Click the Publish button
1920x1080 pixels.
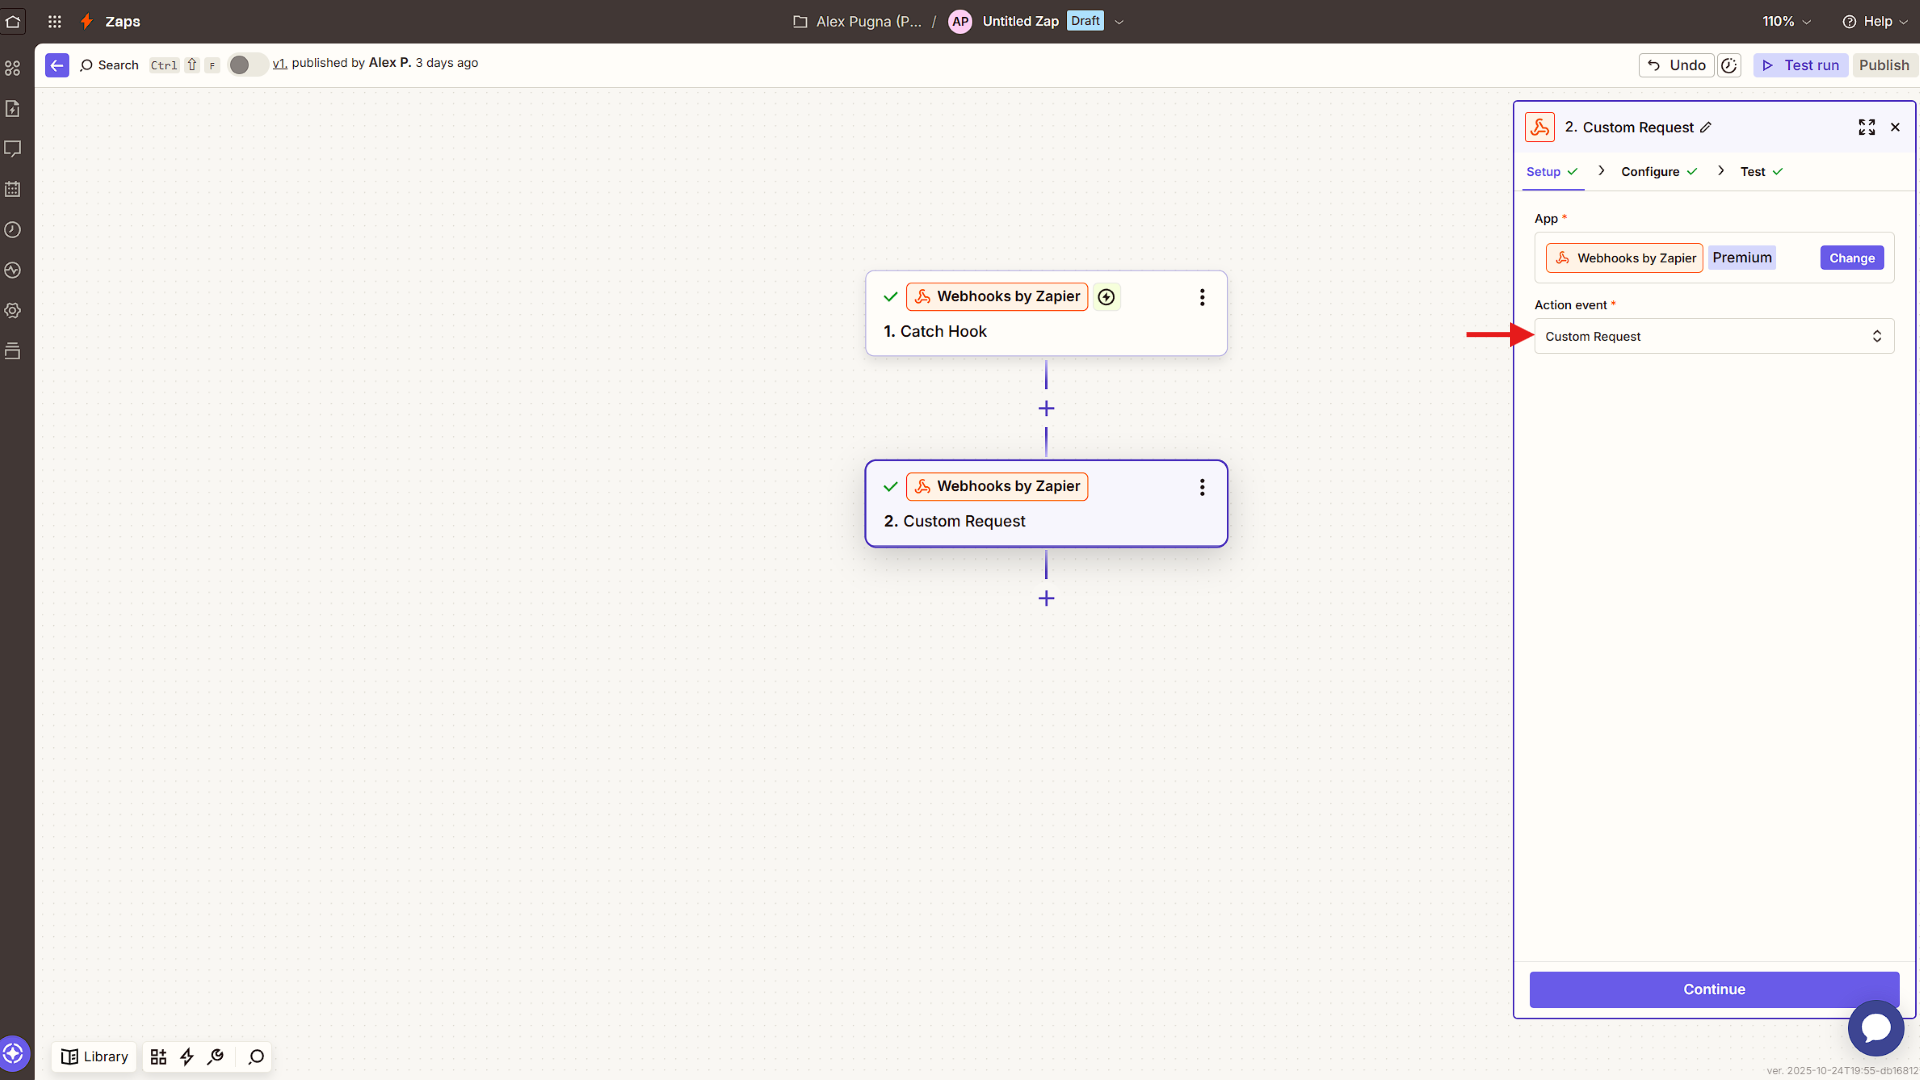(1884, 64)
